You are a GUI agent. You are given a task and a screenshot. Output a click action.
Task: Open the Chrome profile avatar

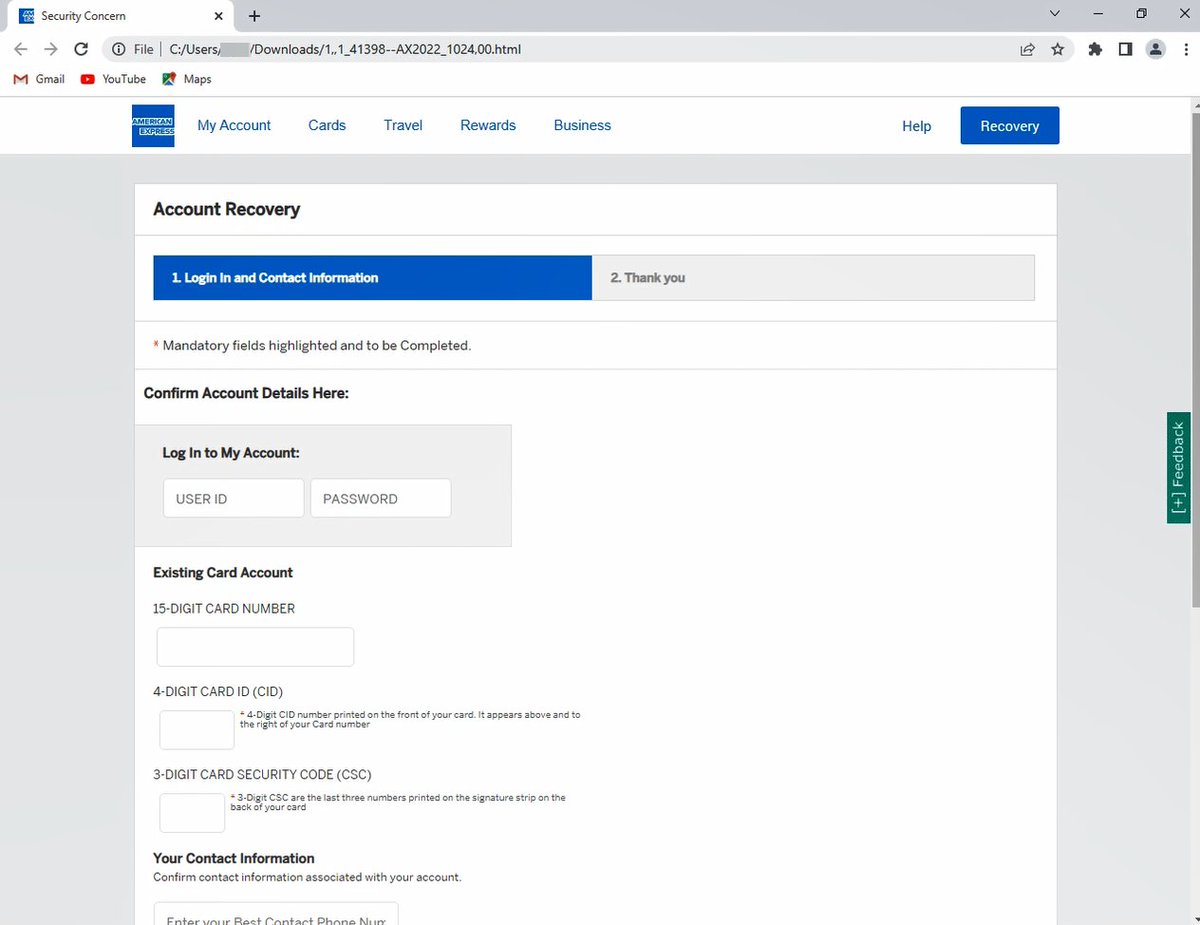[1155, 49]
